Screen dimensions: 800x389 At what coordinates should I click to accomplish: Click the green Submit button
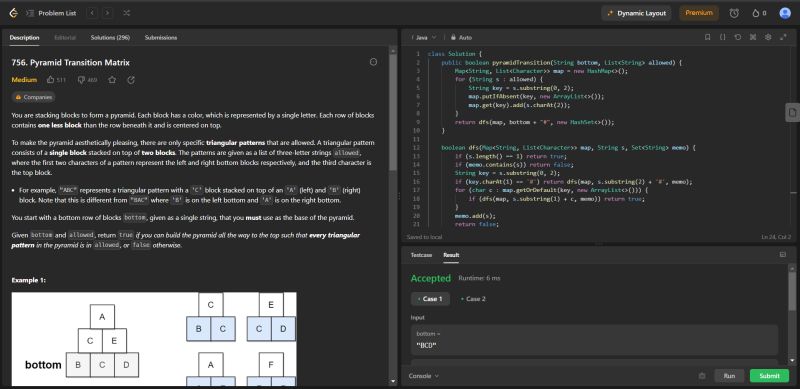769,376
